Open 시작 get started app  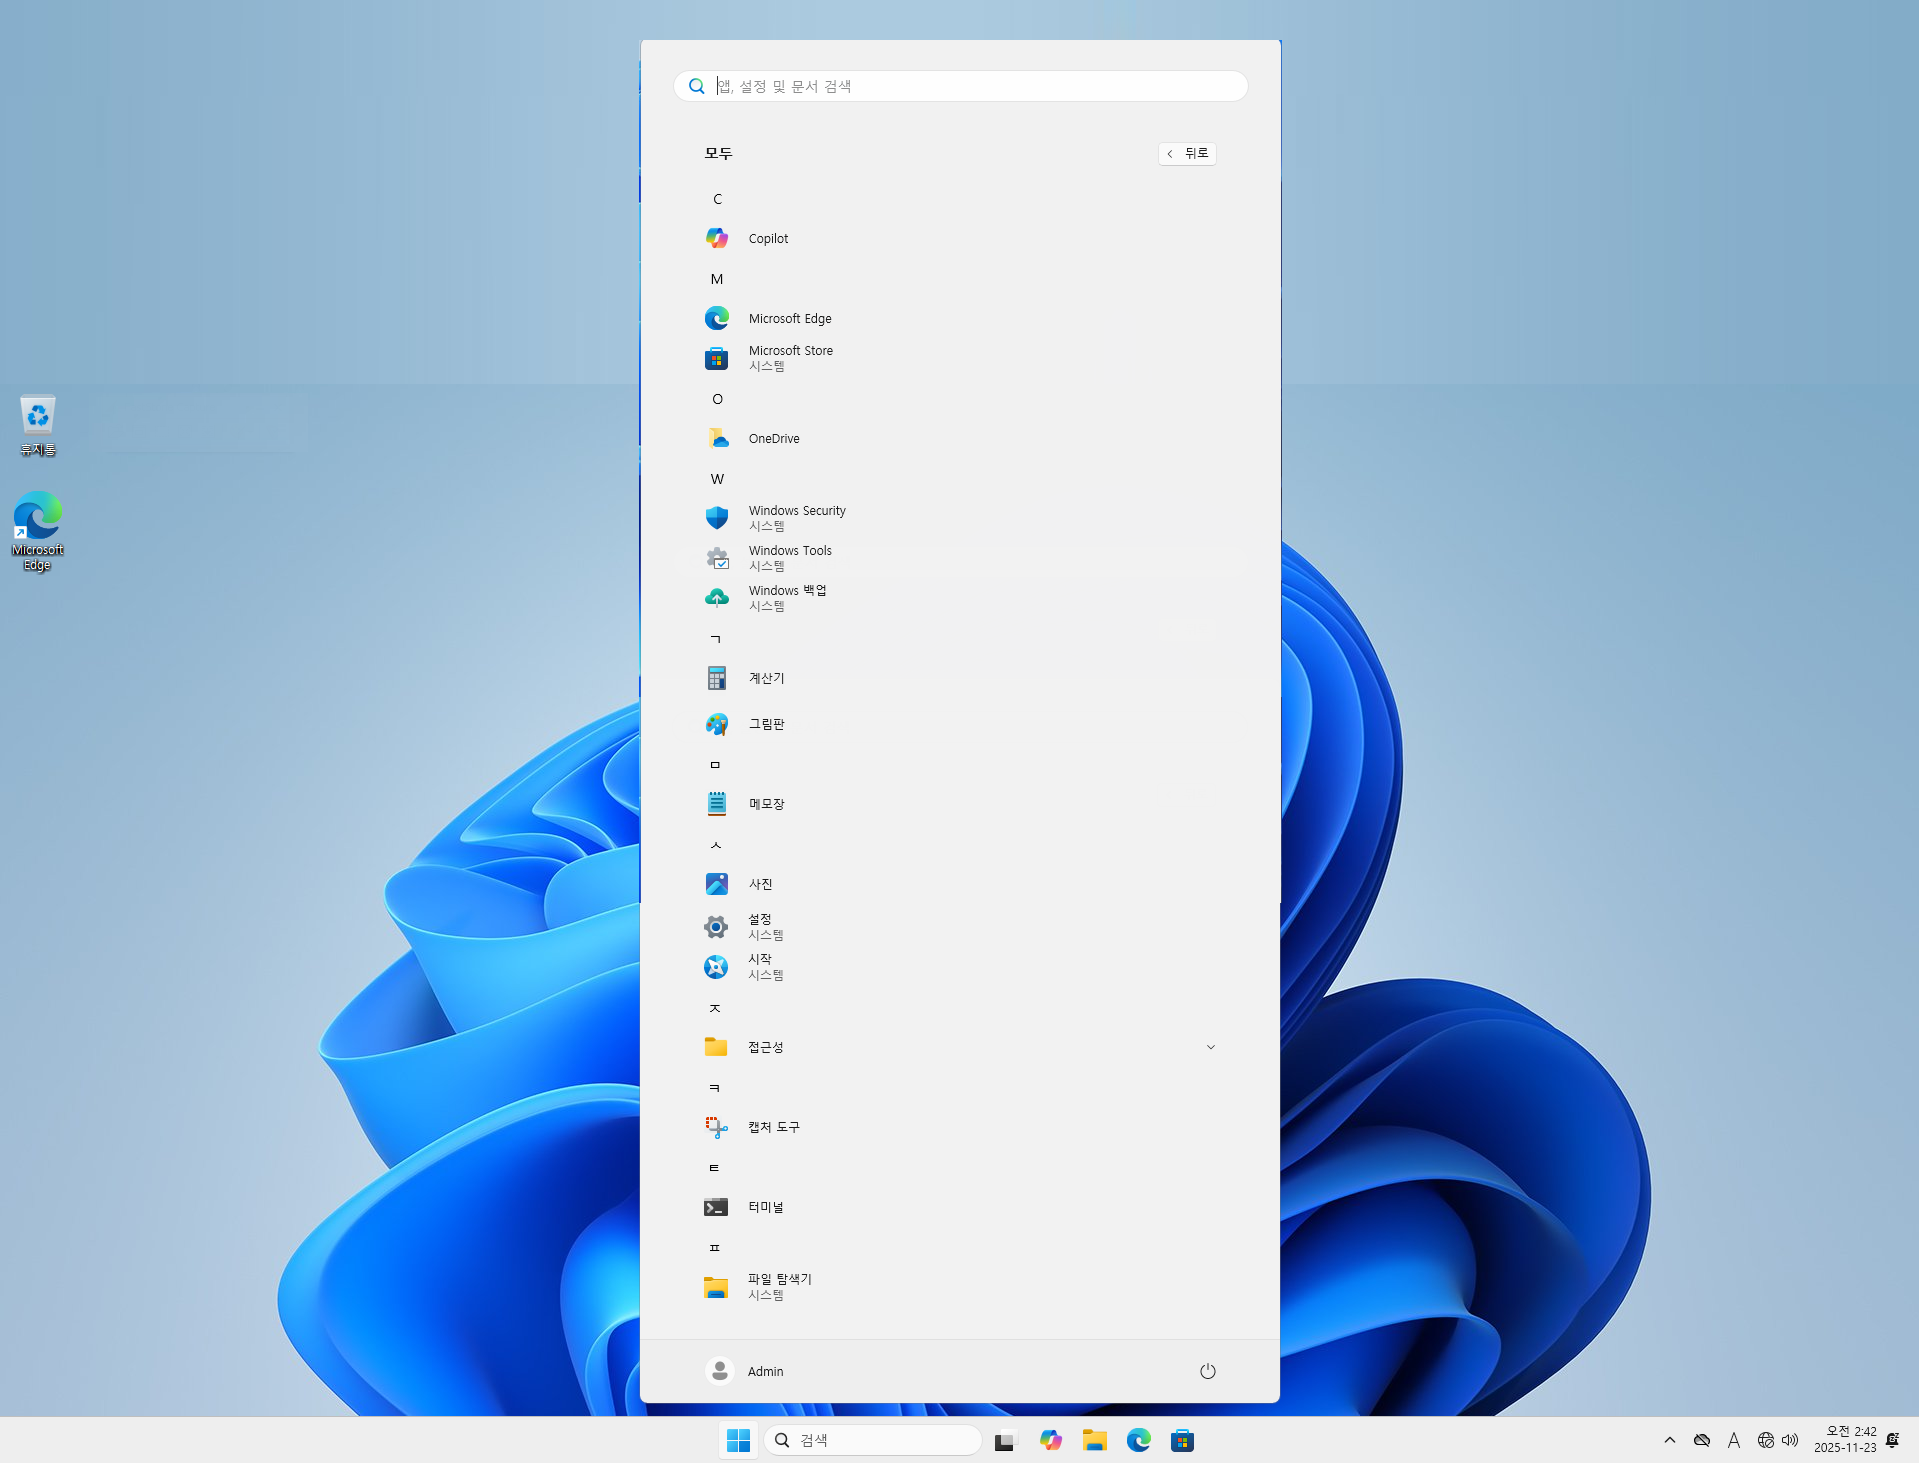pyautogui.click(x=960, y=967)
